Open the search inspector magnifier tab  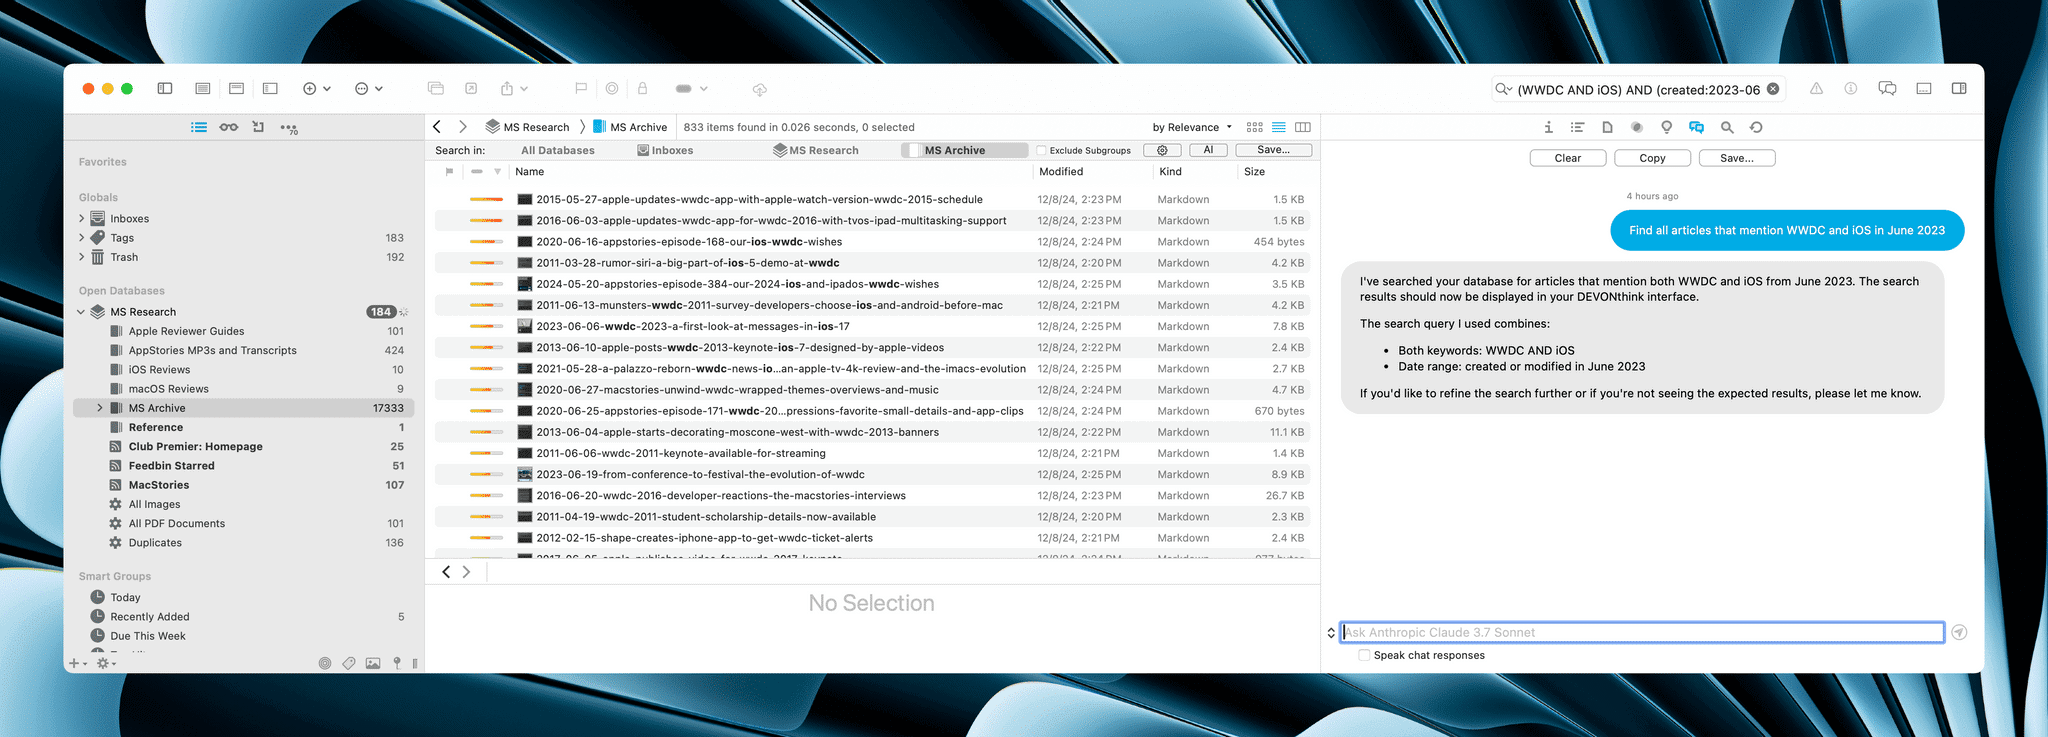tap(1727, 127)
